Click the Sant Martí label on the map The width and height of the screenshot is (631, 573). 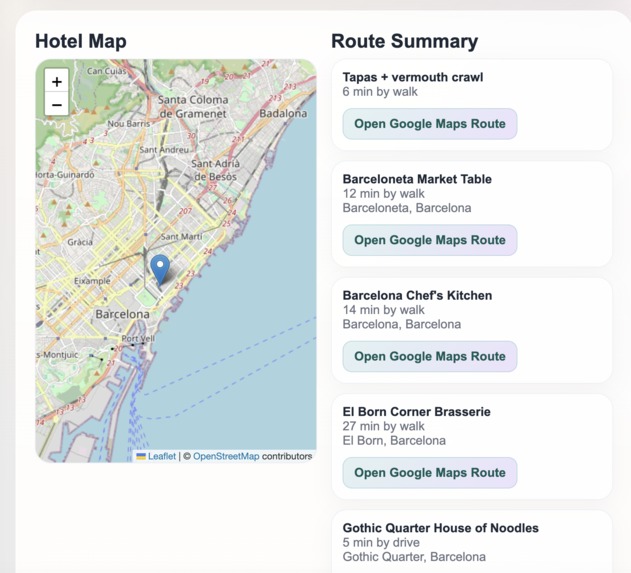point(181,237)
